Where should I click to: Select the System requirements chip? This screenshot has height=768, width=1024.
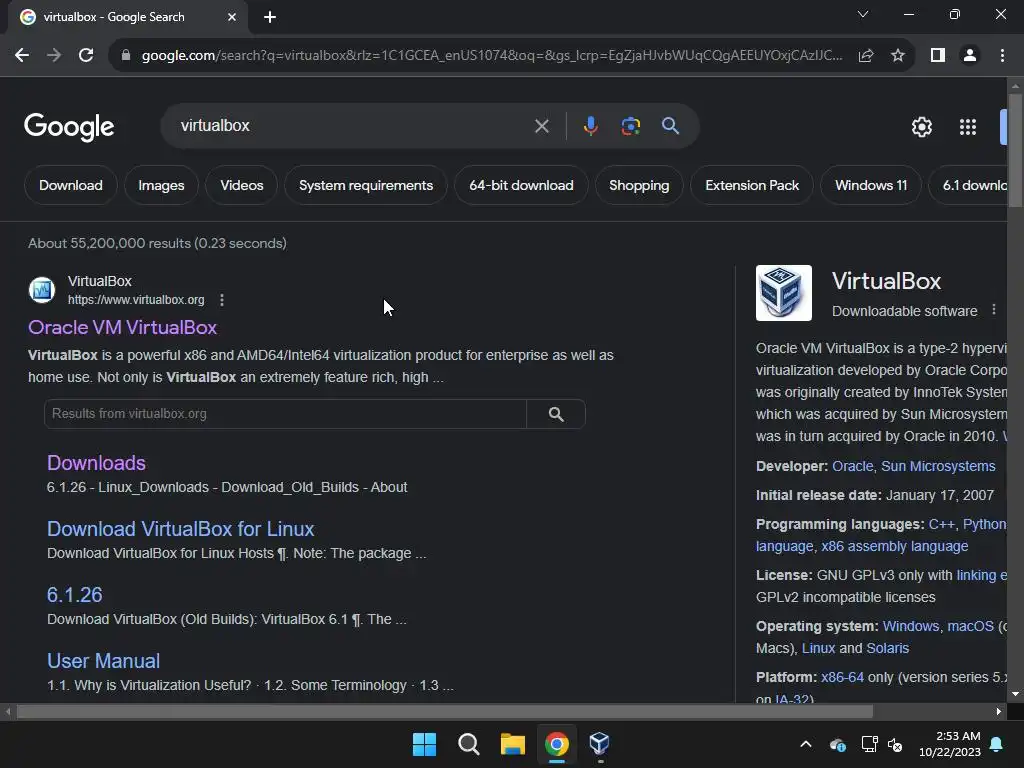[366, 185]
